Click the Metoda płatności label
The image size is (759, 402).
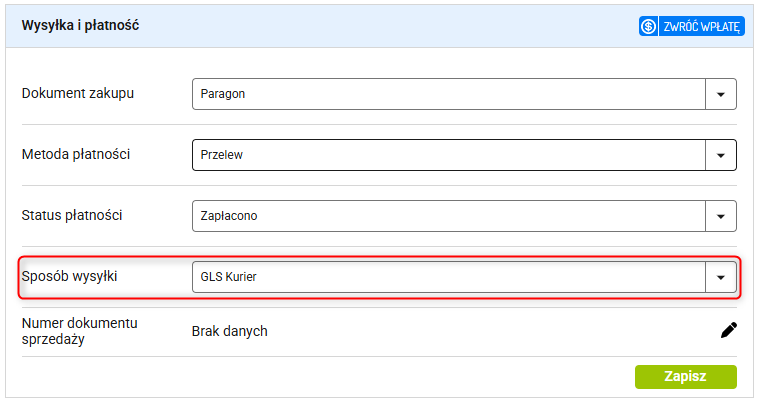click(x=76, y=154)
